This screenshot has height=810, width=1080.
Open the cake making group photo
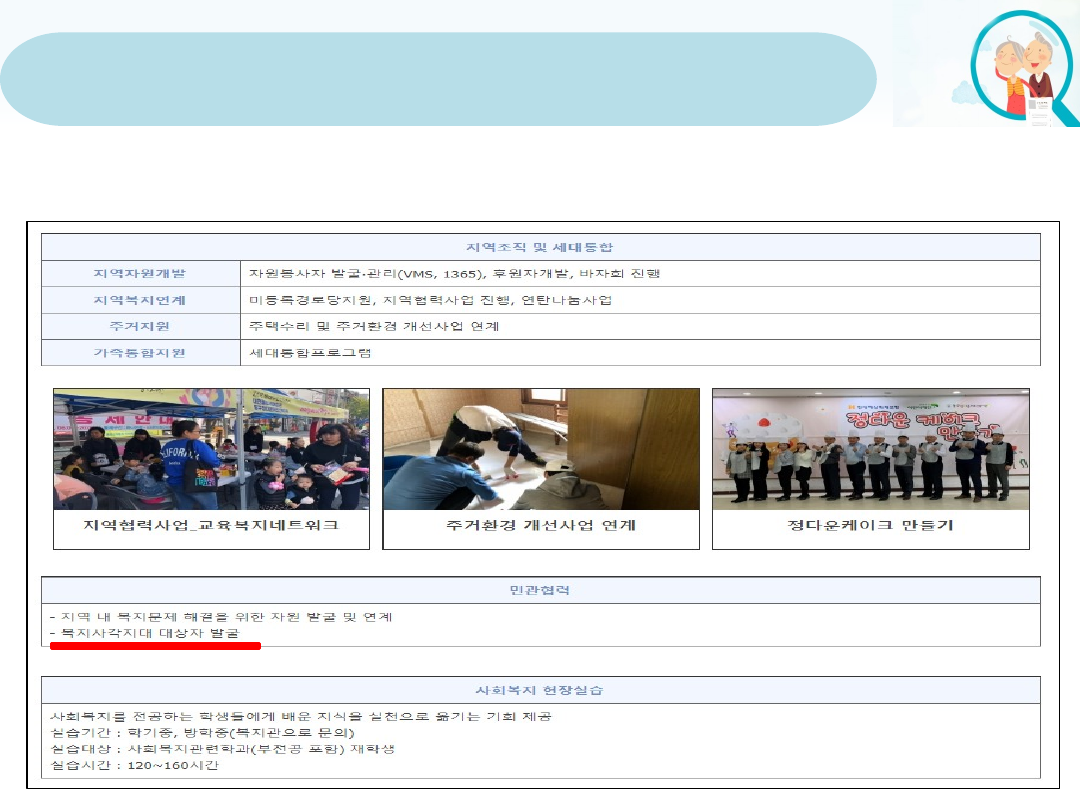(870, 449)
